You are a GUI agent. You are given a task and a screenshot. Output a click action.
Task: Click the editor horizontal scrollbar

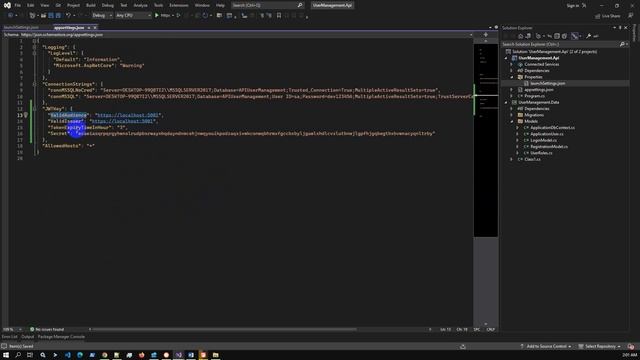point(224,329)
